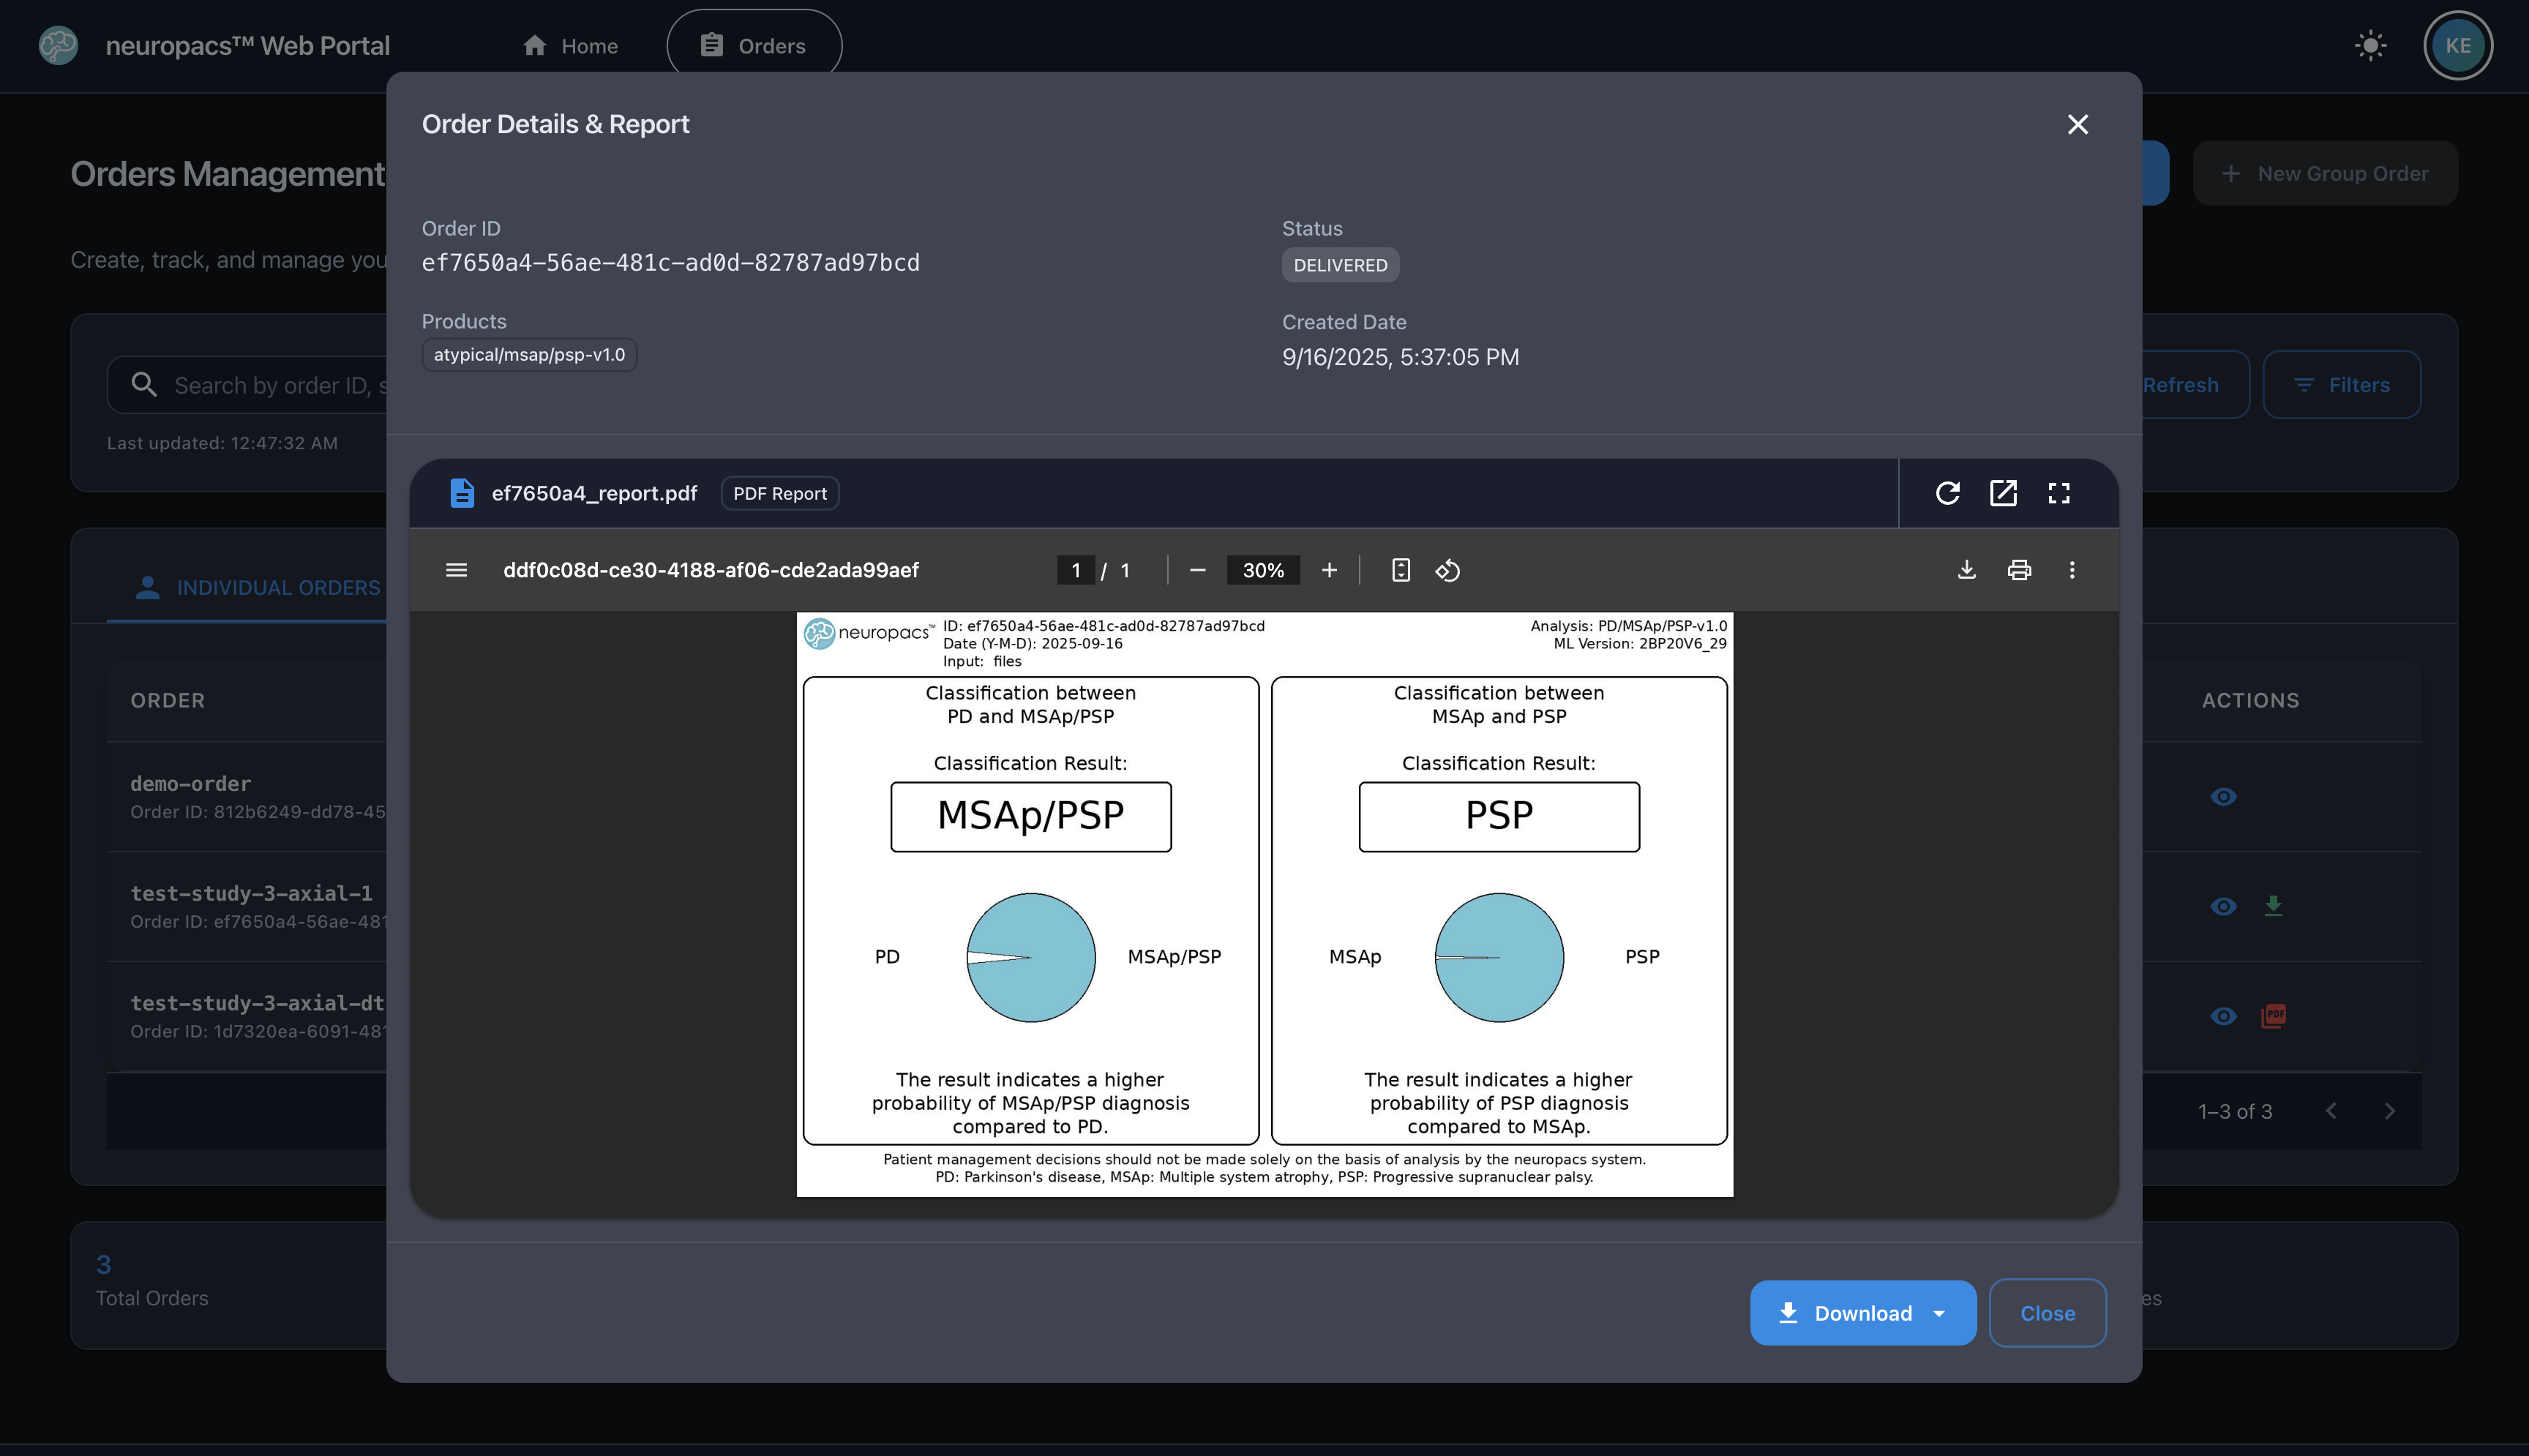2529x1456 pixels.
Task: Click the order search input field
Action: click(x=280, y=384)
